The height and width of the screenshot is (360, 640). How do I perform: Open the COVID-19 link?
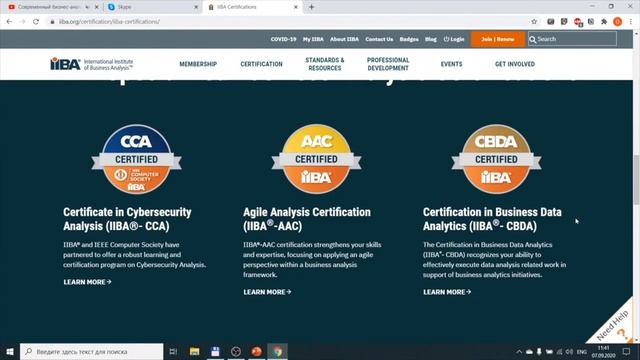283,39
